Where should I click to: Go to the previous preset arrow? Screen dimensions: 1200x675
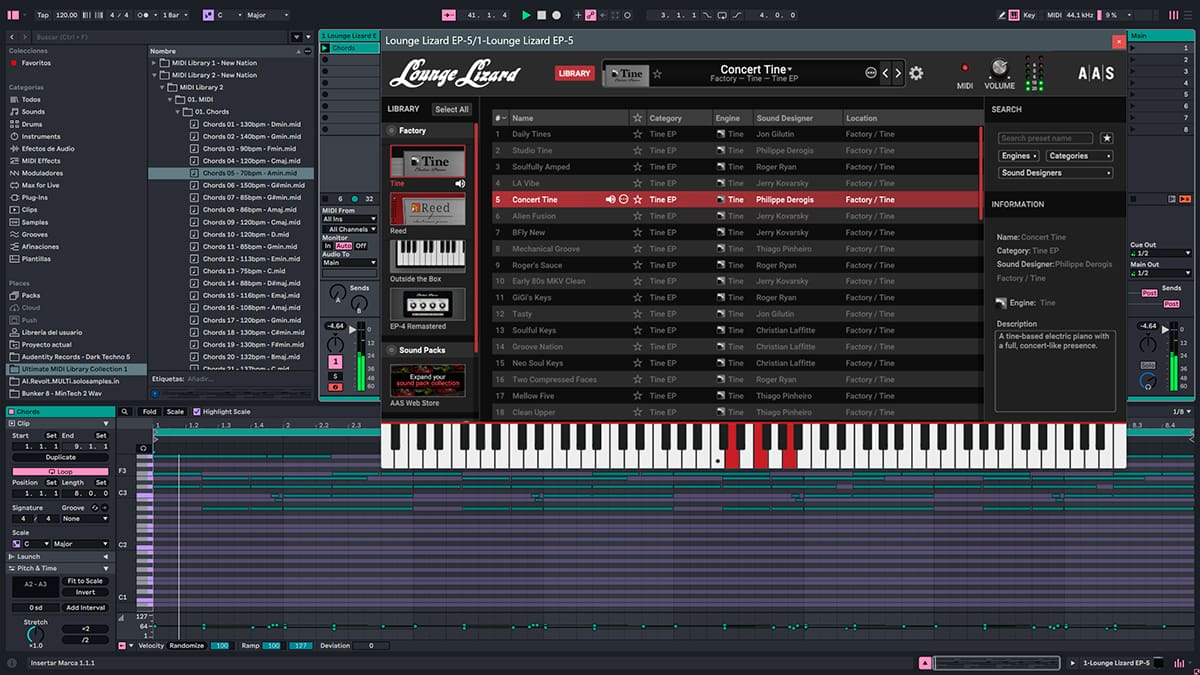tap(885, 73)
